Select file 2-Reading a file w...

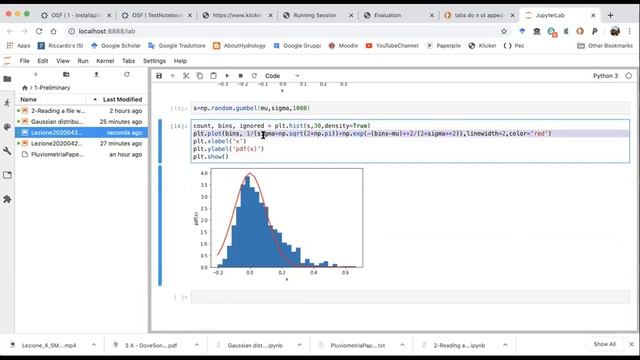click(x=82, y=111)
